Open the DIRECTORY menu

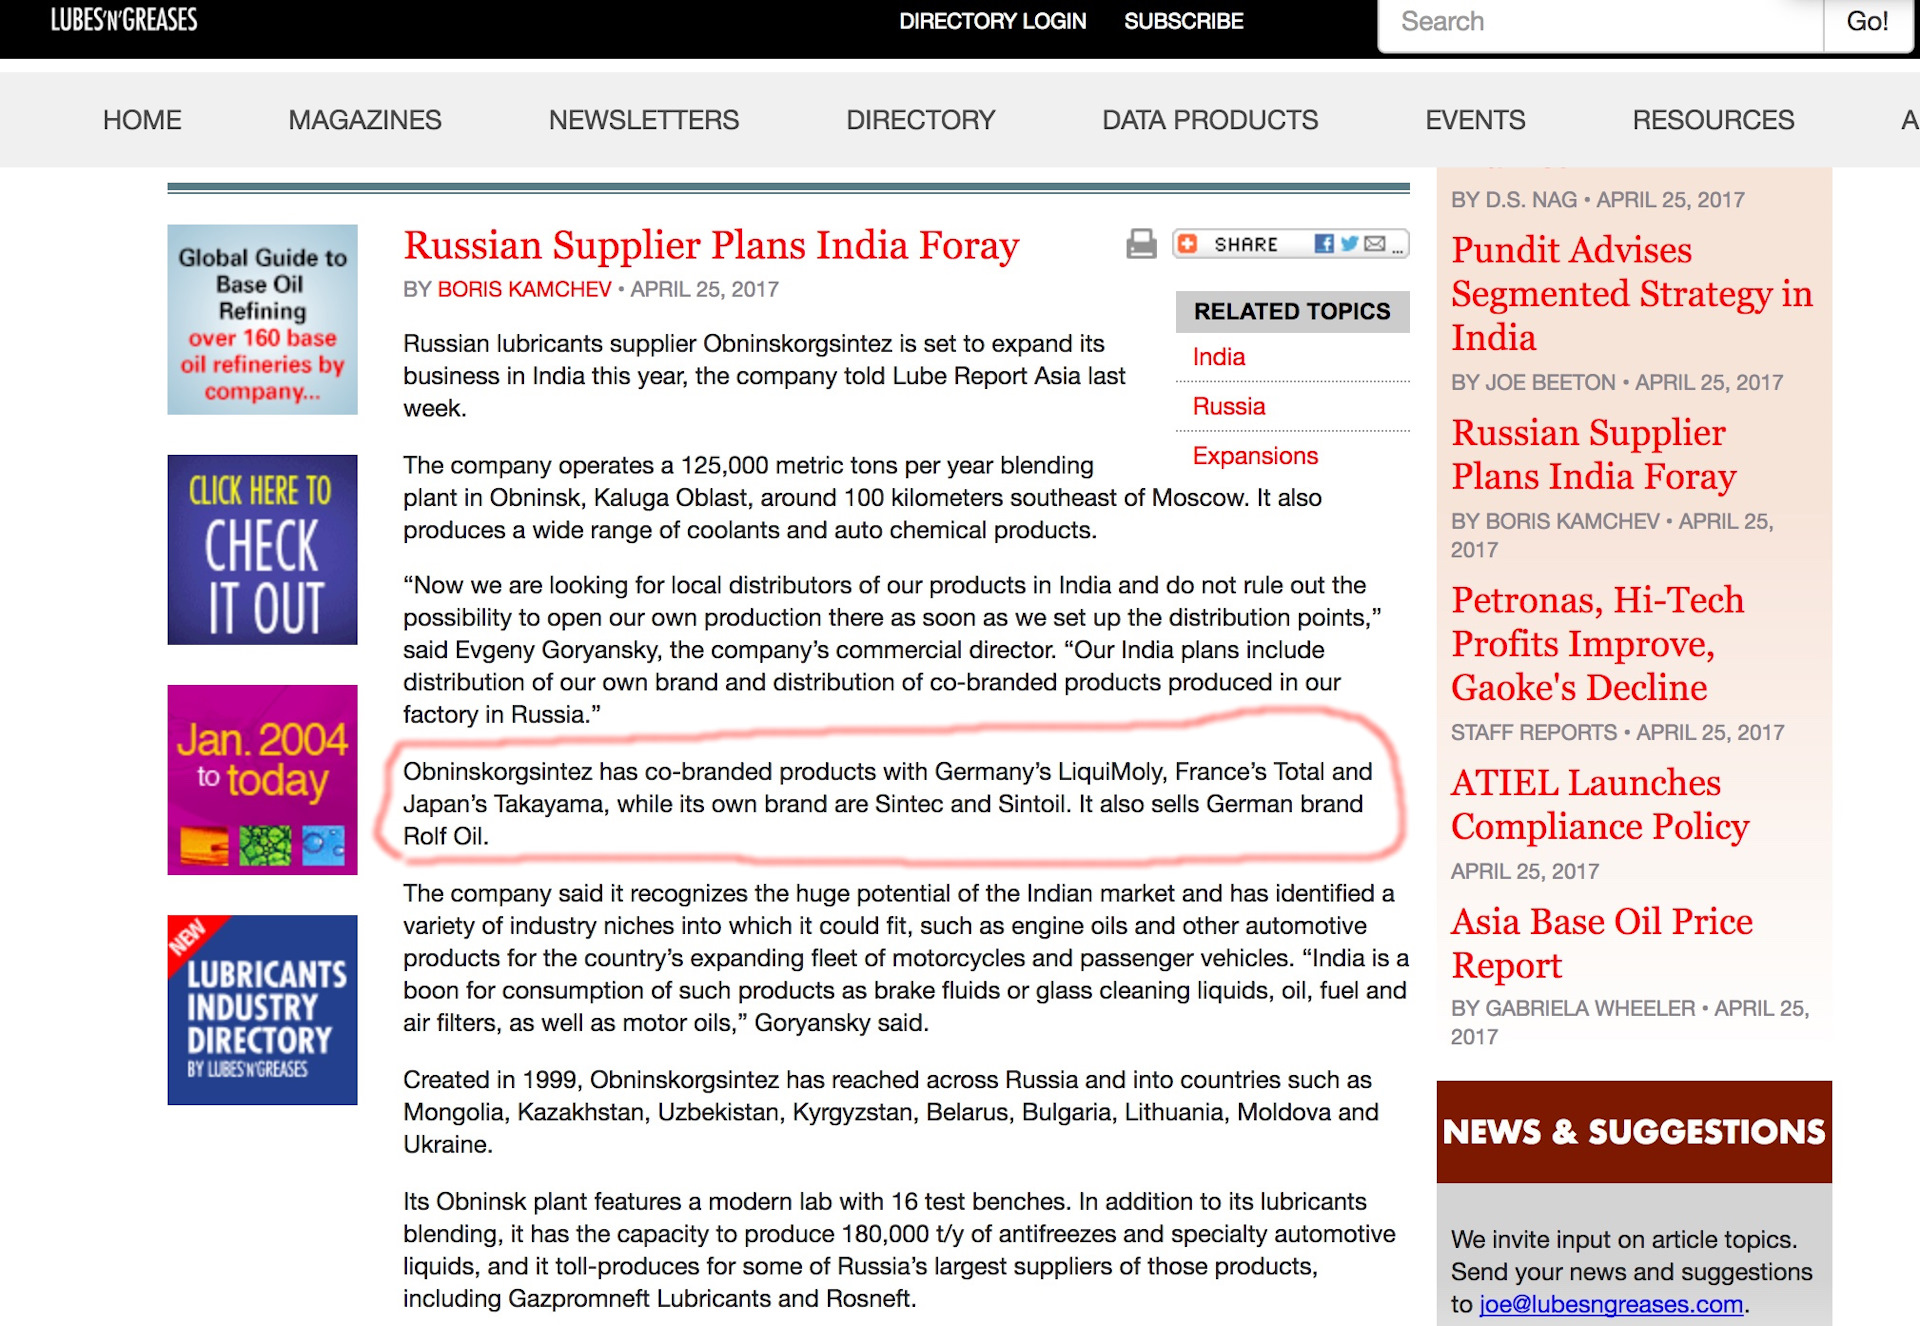921,120
